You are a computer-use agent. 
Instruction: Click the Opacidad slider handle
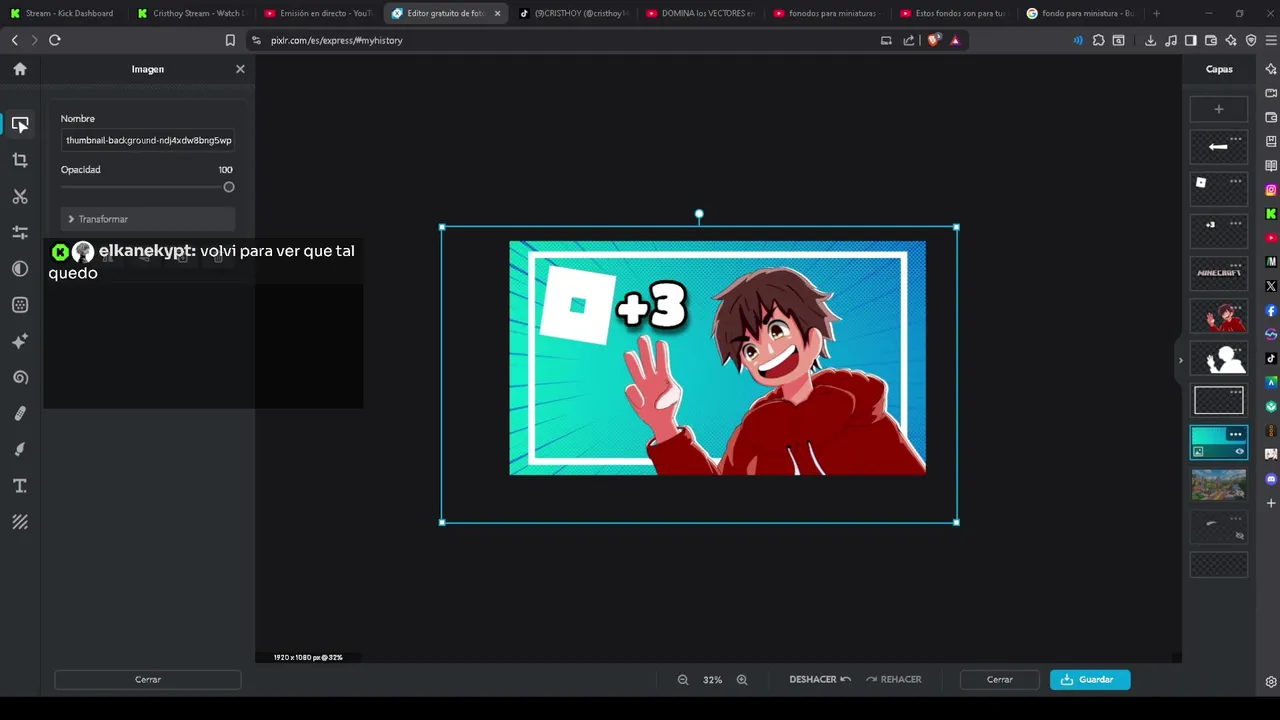(229, 187)
